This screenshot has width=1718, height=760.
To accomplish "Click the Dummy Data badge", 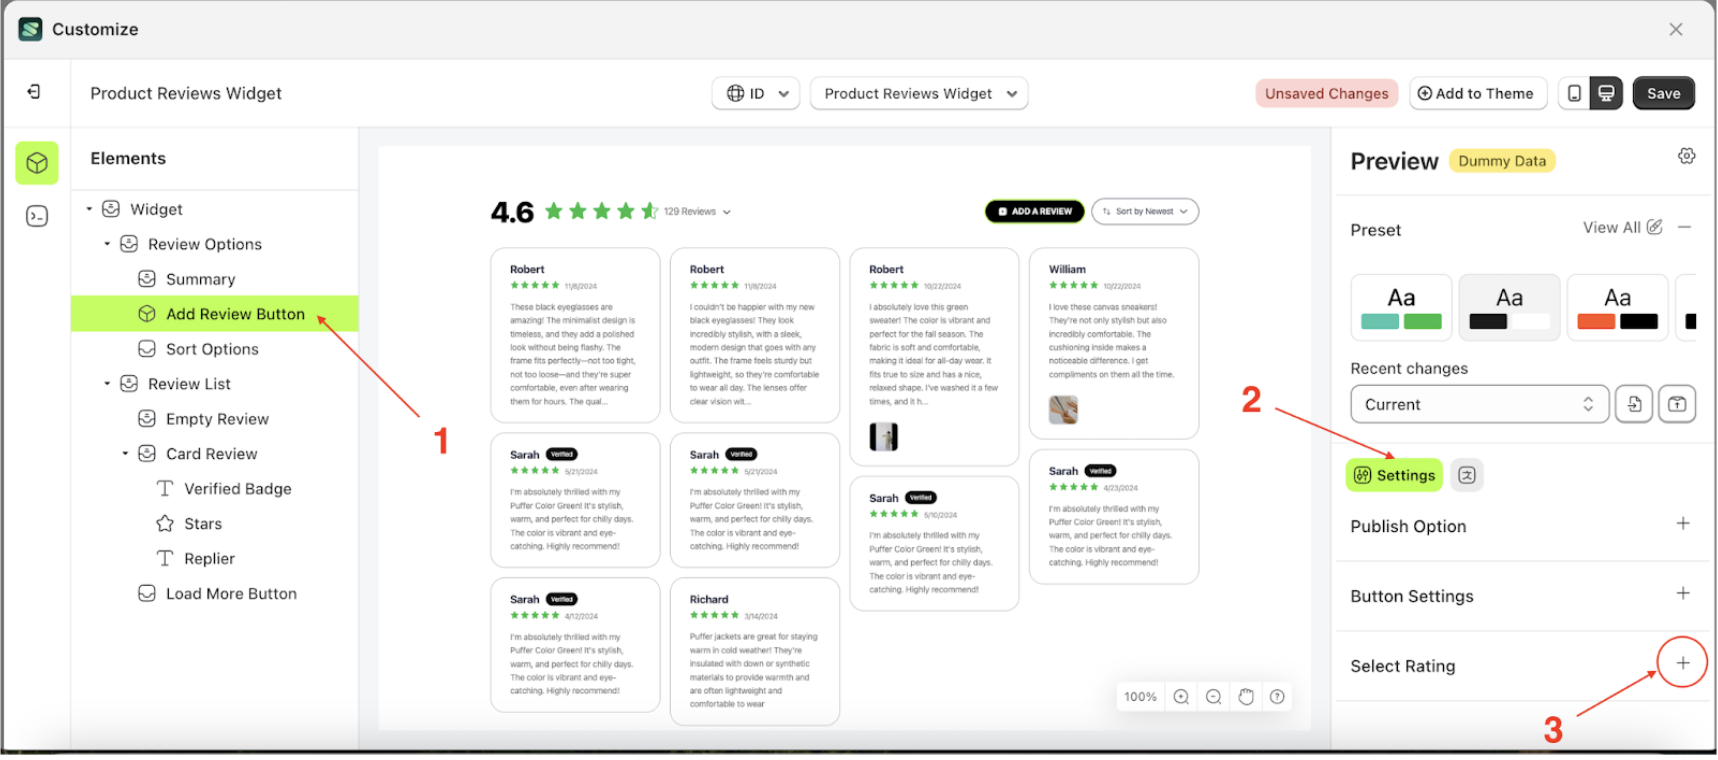I will pos(1501,161).
